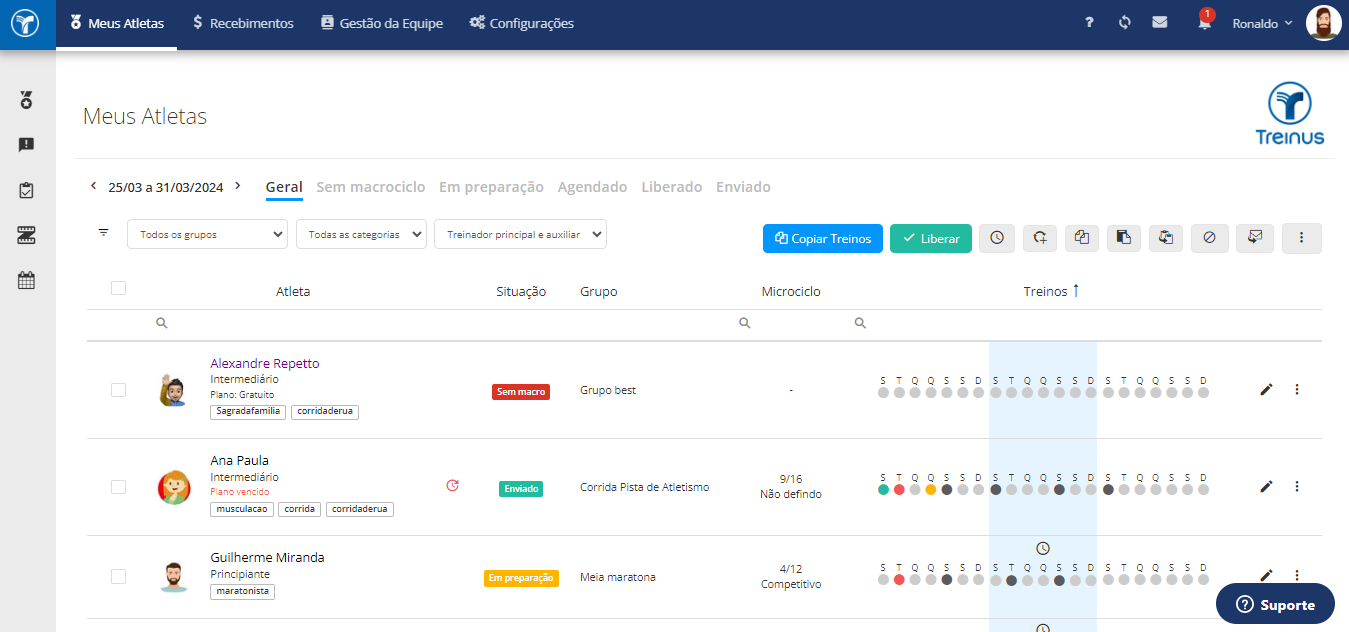Screen dimensions: 1349x632
Task: Click the circular arrow plus toolbar button
Action: (1040, 238)
